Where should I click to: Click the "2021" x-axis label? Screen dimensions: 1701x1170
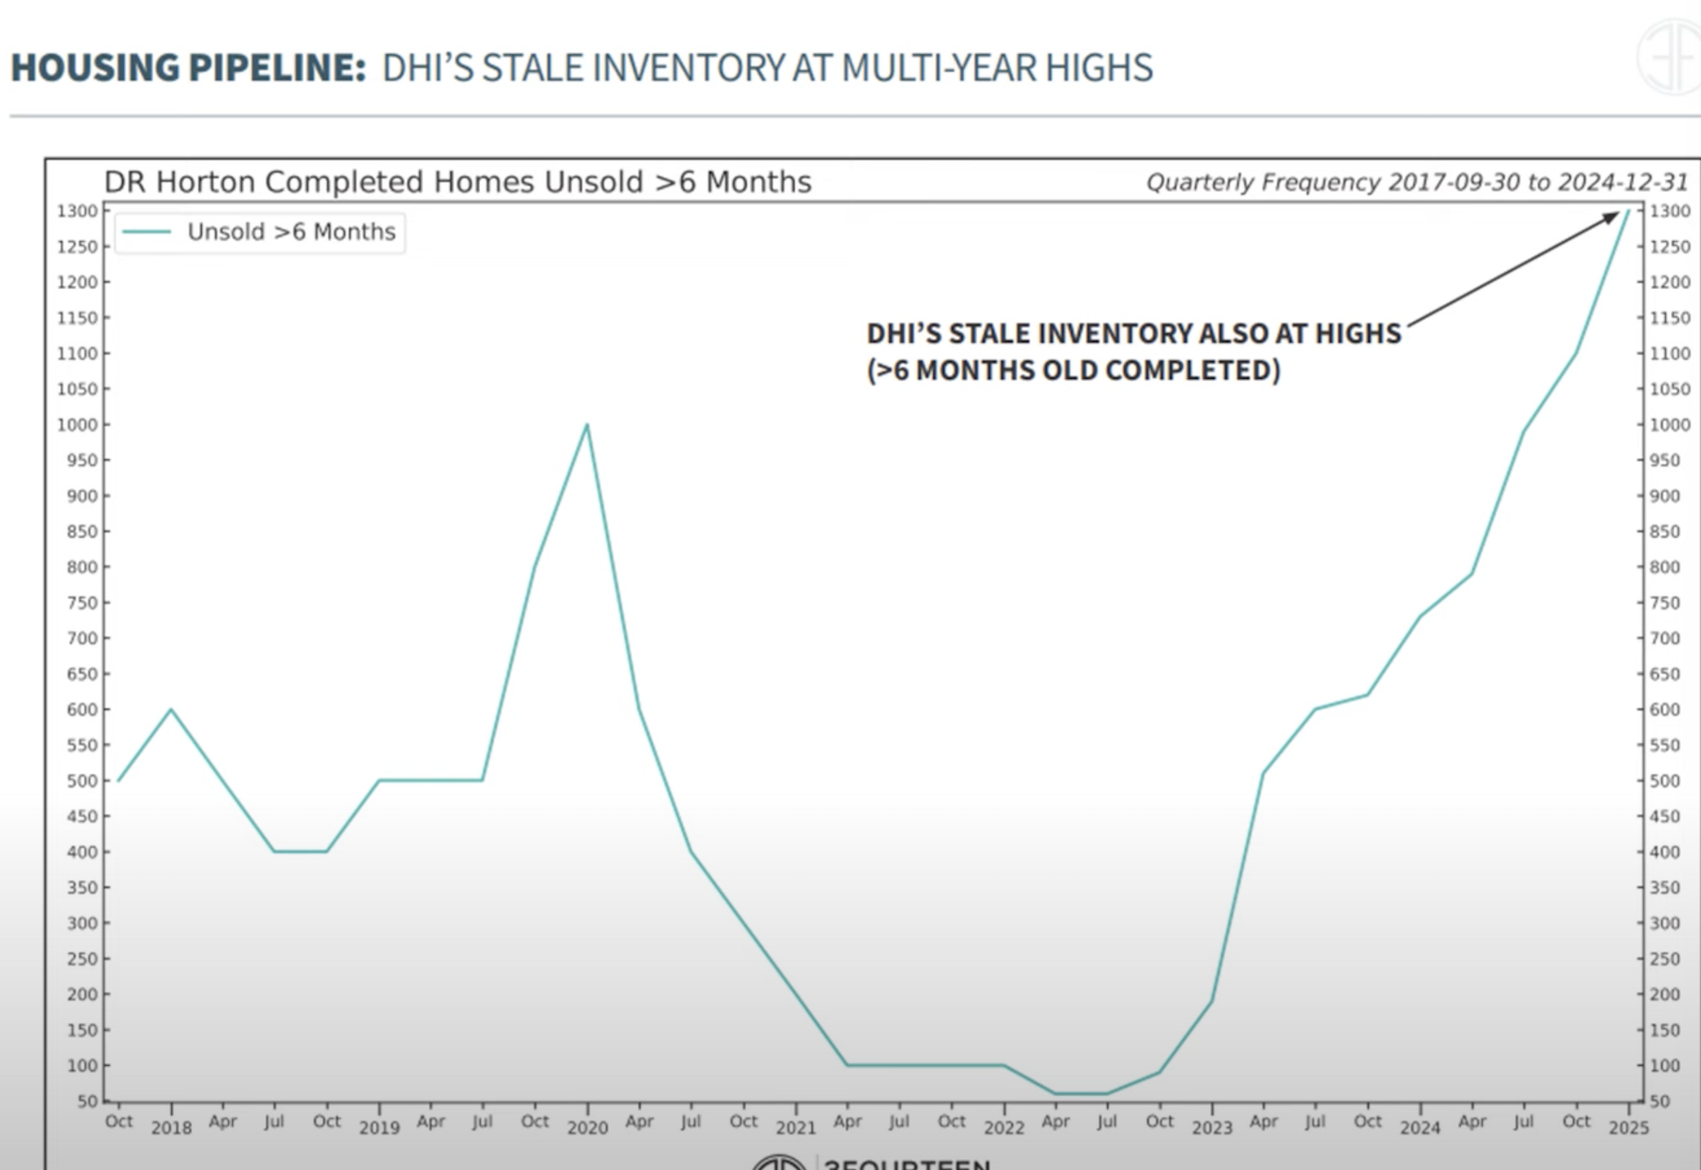click(796, 1128)
